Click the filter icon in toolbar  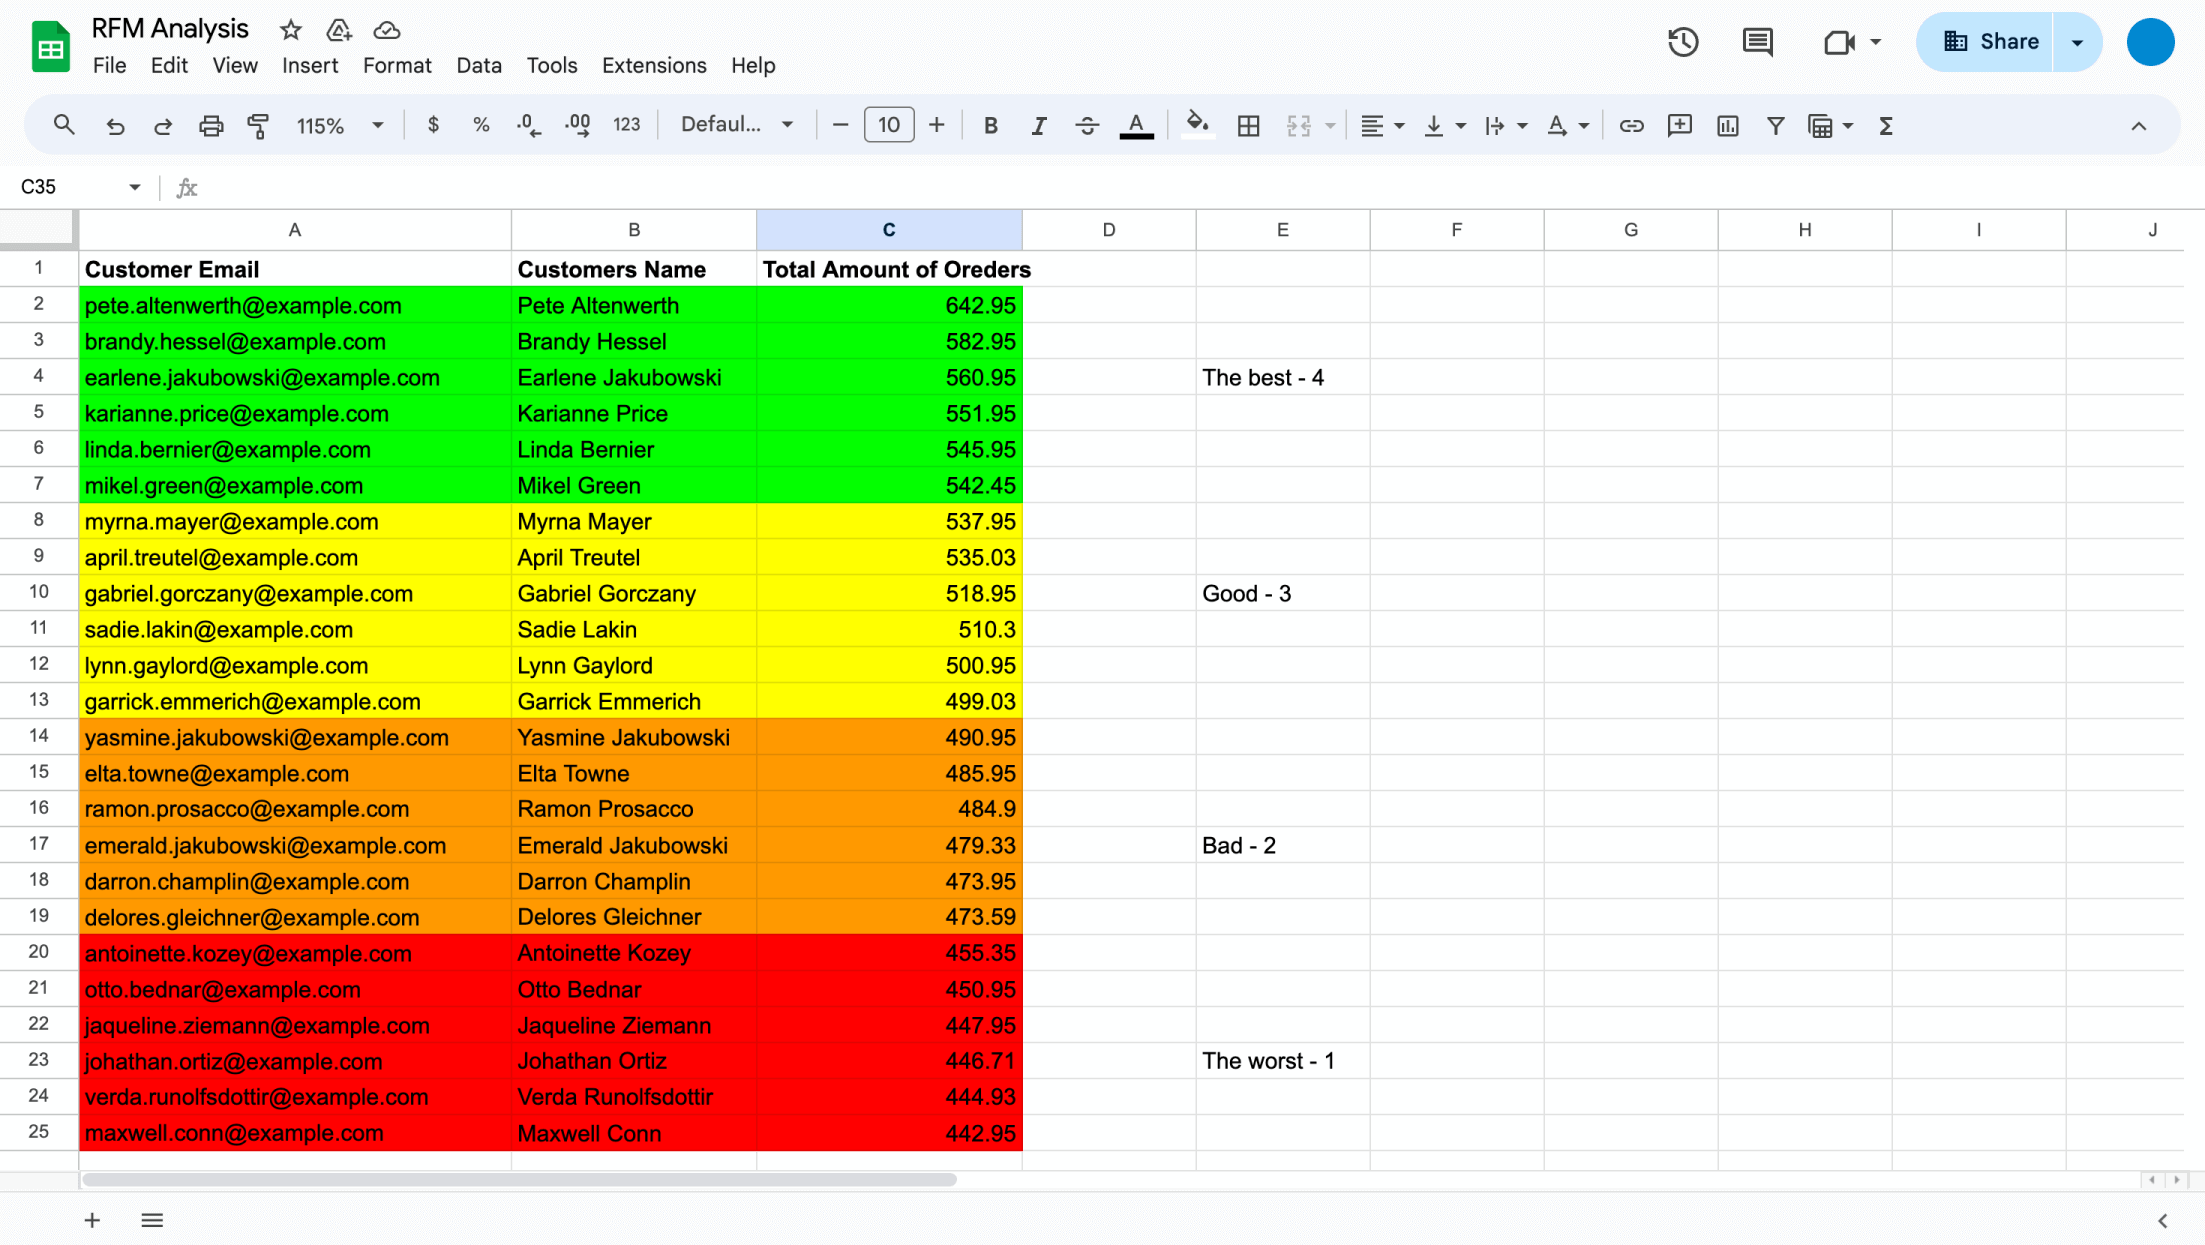click(x=1775, y=126)
